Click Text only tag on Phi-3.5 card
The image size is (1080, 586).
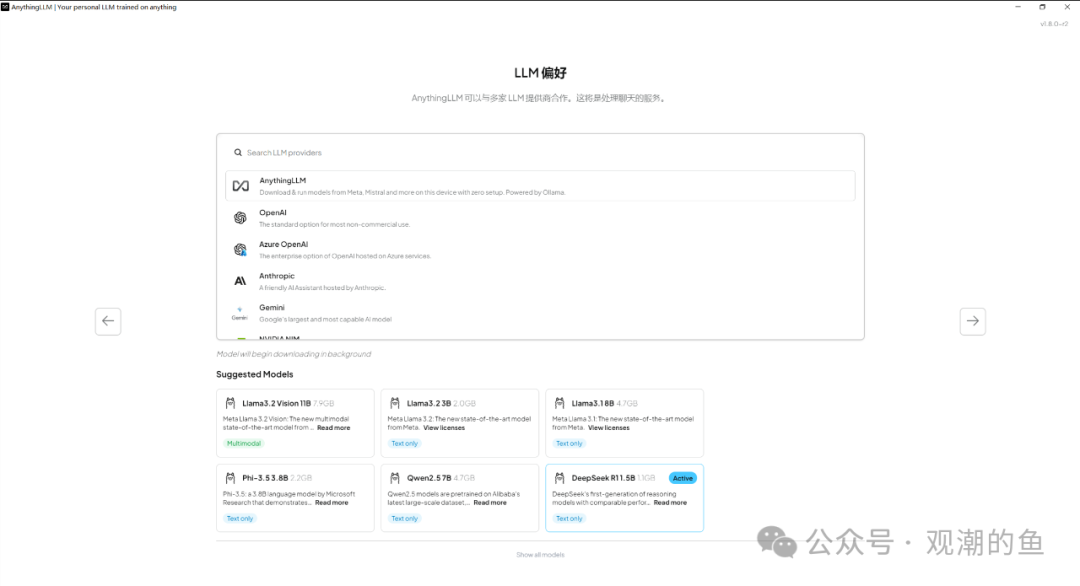pyautogui.click(x=240, y=519)
